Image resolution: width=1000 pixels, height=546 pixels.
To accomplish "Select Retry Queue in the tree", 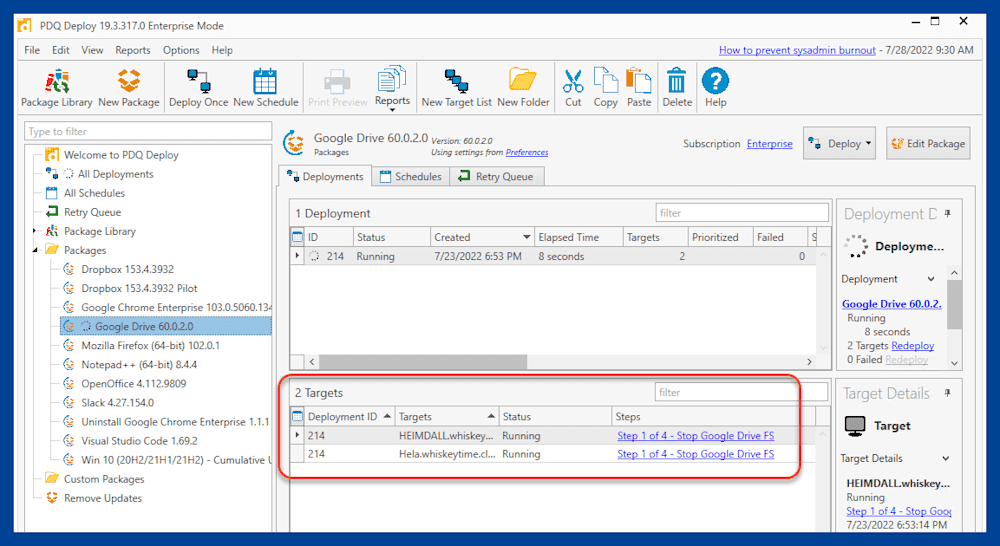I will [x=92, y=212].
